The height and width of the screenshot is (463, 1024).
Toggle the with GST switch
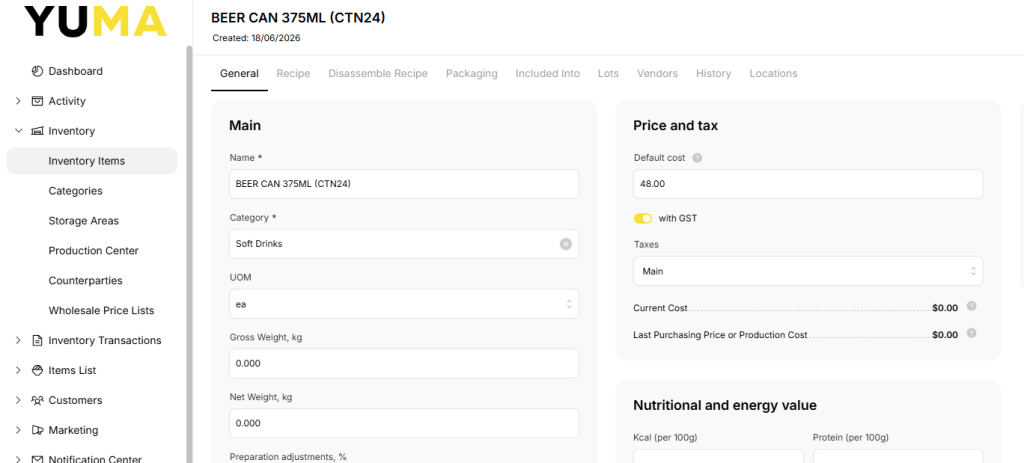(x=643, y=218)
